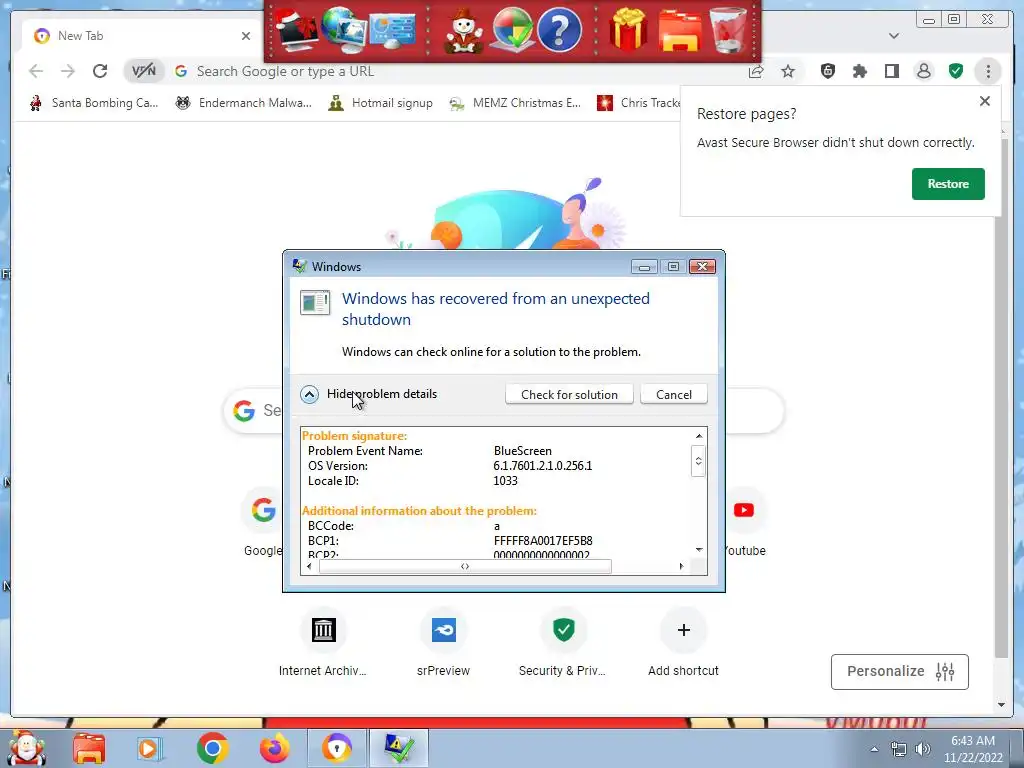Open the Santa Start button
Screen dimensions: 1024x768
[x=26, y=748]
